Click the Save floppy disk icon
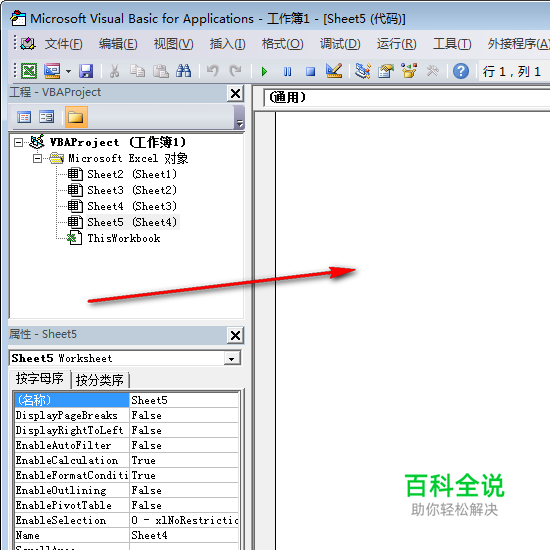550x550 pixels. 86,71
